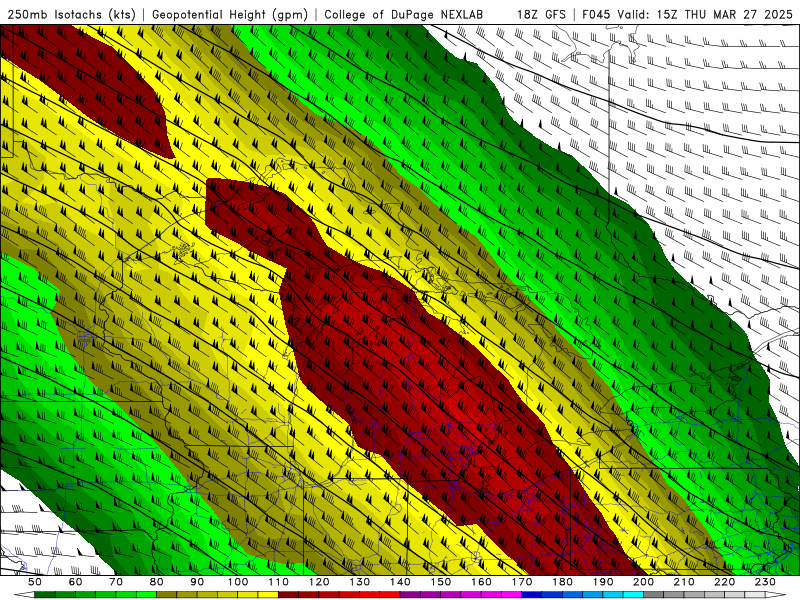Select the 60 label on the color scale

[x=76, y=582]
